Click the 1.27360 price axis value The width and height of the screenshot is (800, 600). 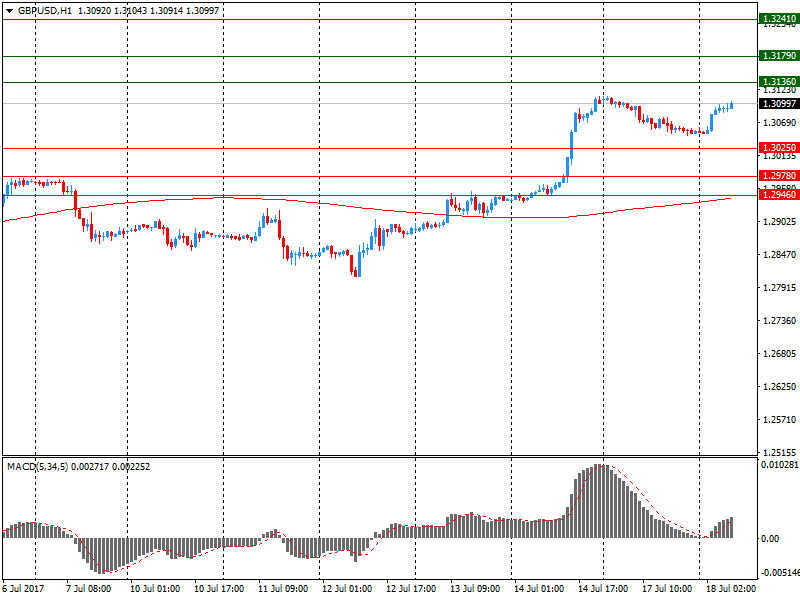[x=780, y=320]
